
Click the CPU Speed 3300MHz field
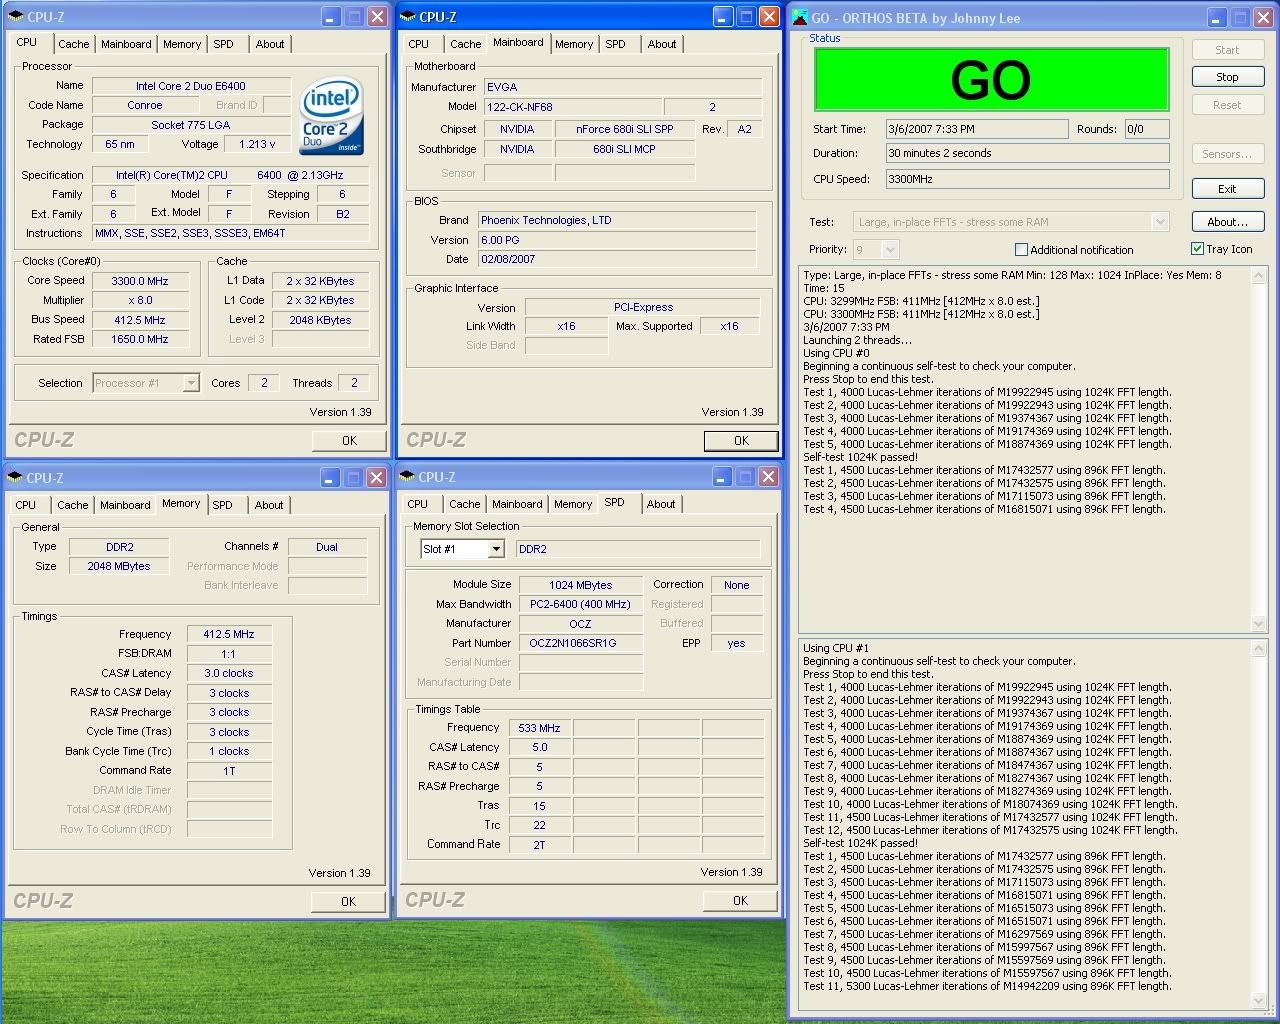(x=1027, y=179)
